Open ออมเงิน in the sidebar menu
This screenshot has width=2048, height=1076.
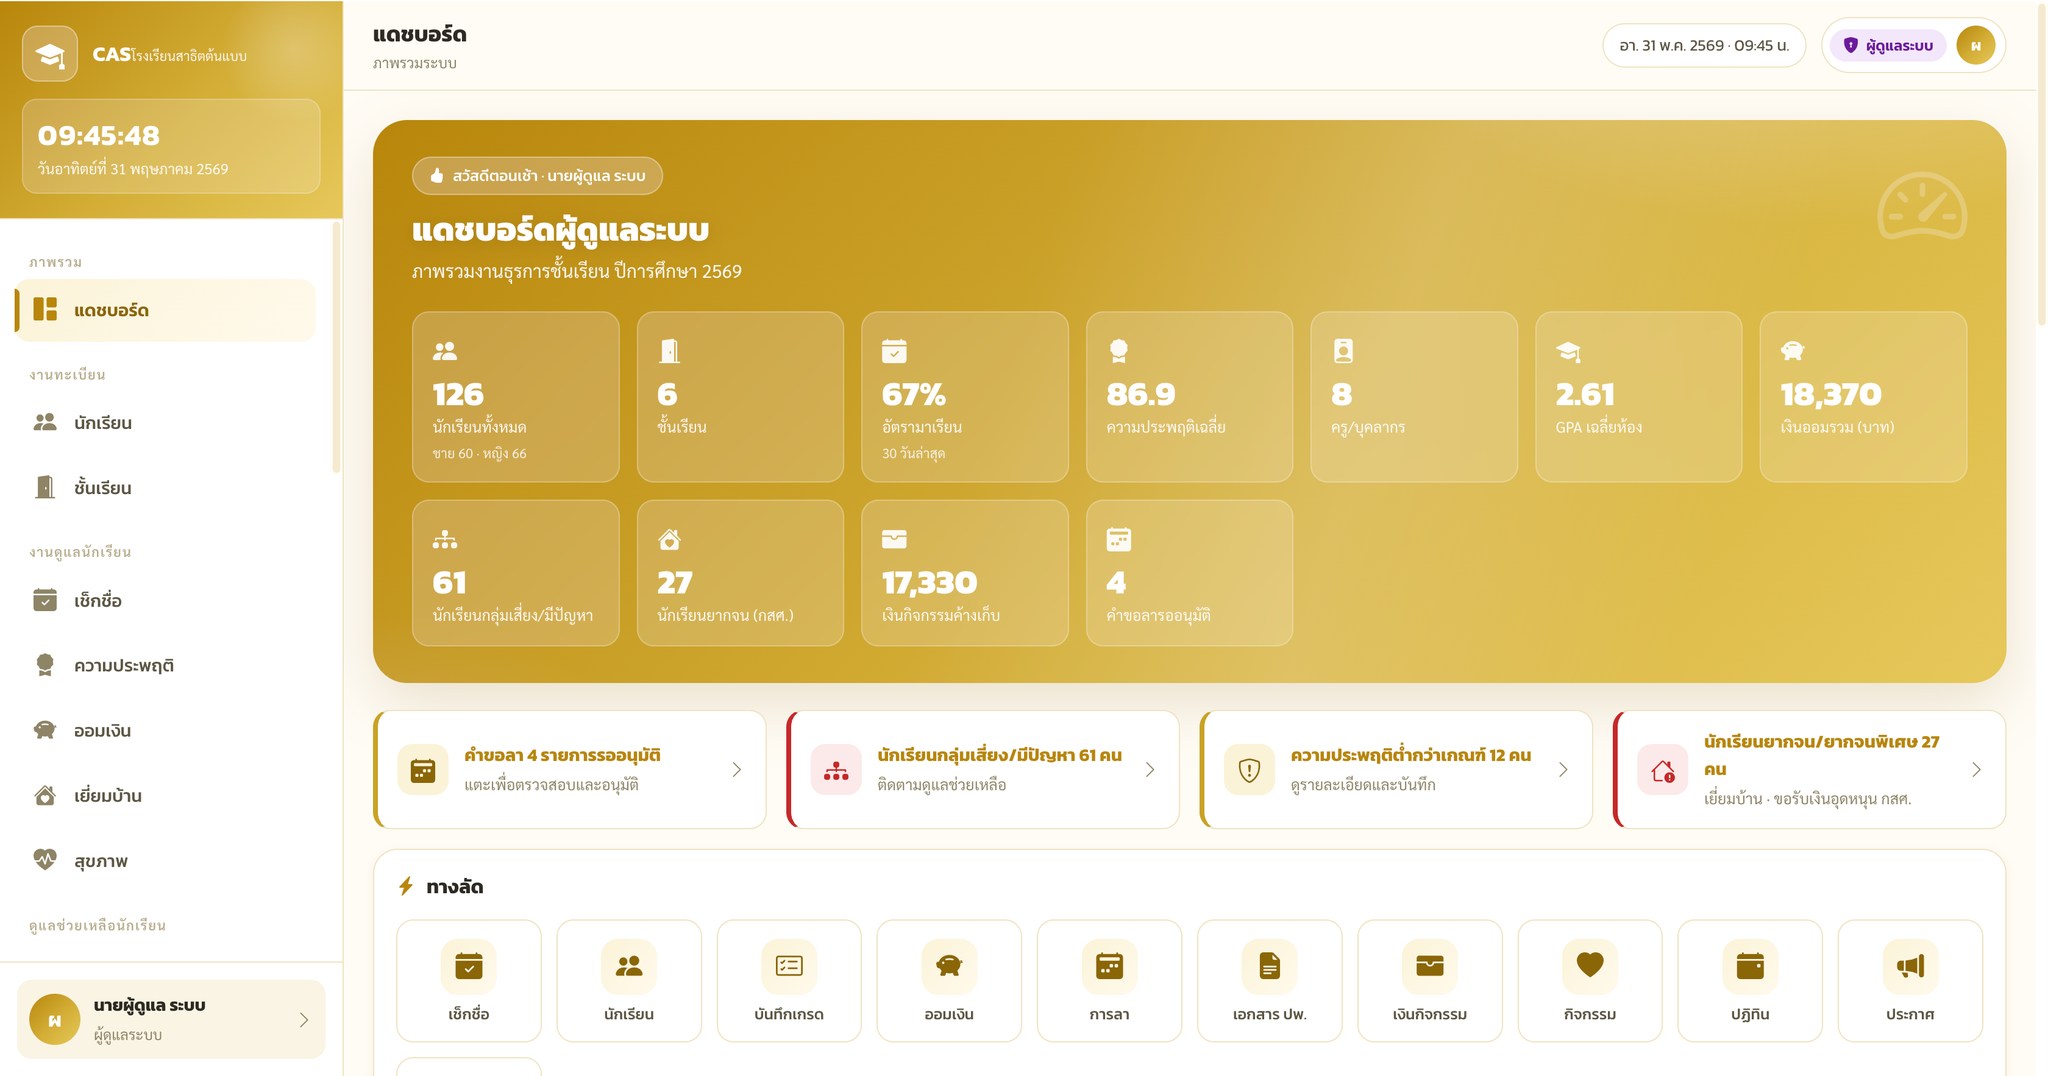tap(166, 730)
